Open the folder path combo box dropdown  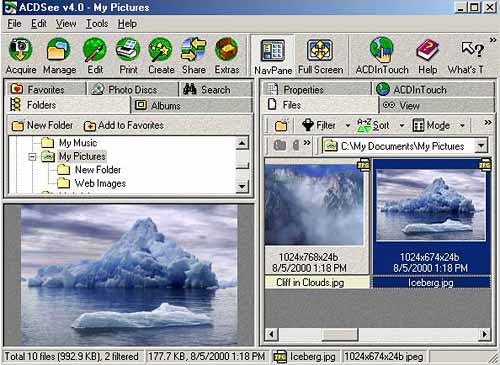(481, 146)
